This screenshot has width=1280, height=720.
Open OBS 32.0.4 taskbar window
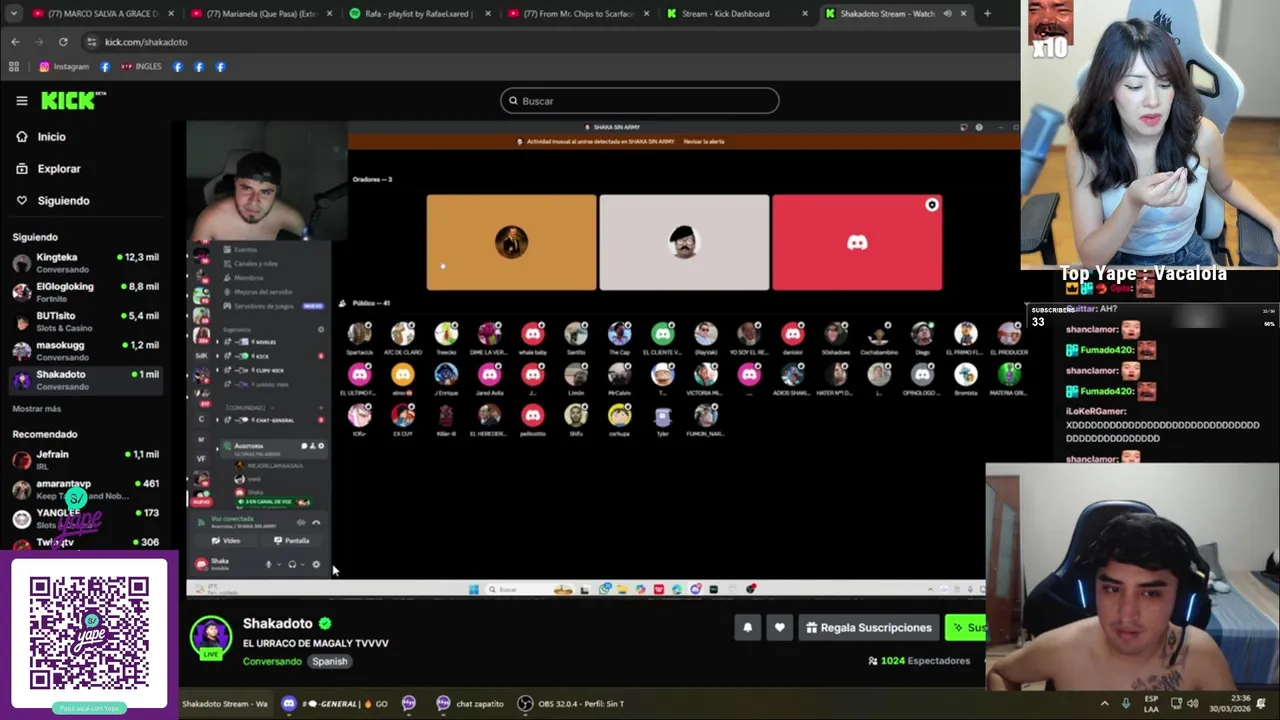tap(570, 704)
